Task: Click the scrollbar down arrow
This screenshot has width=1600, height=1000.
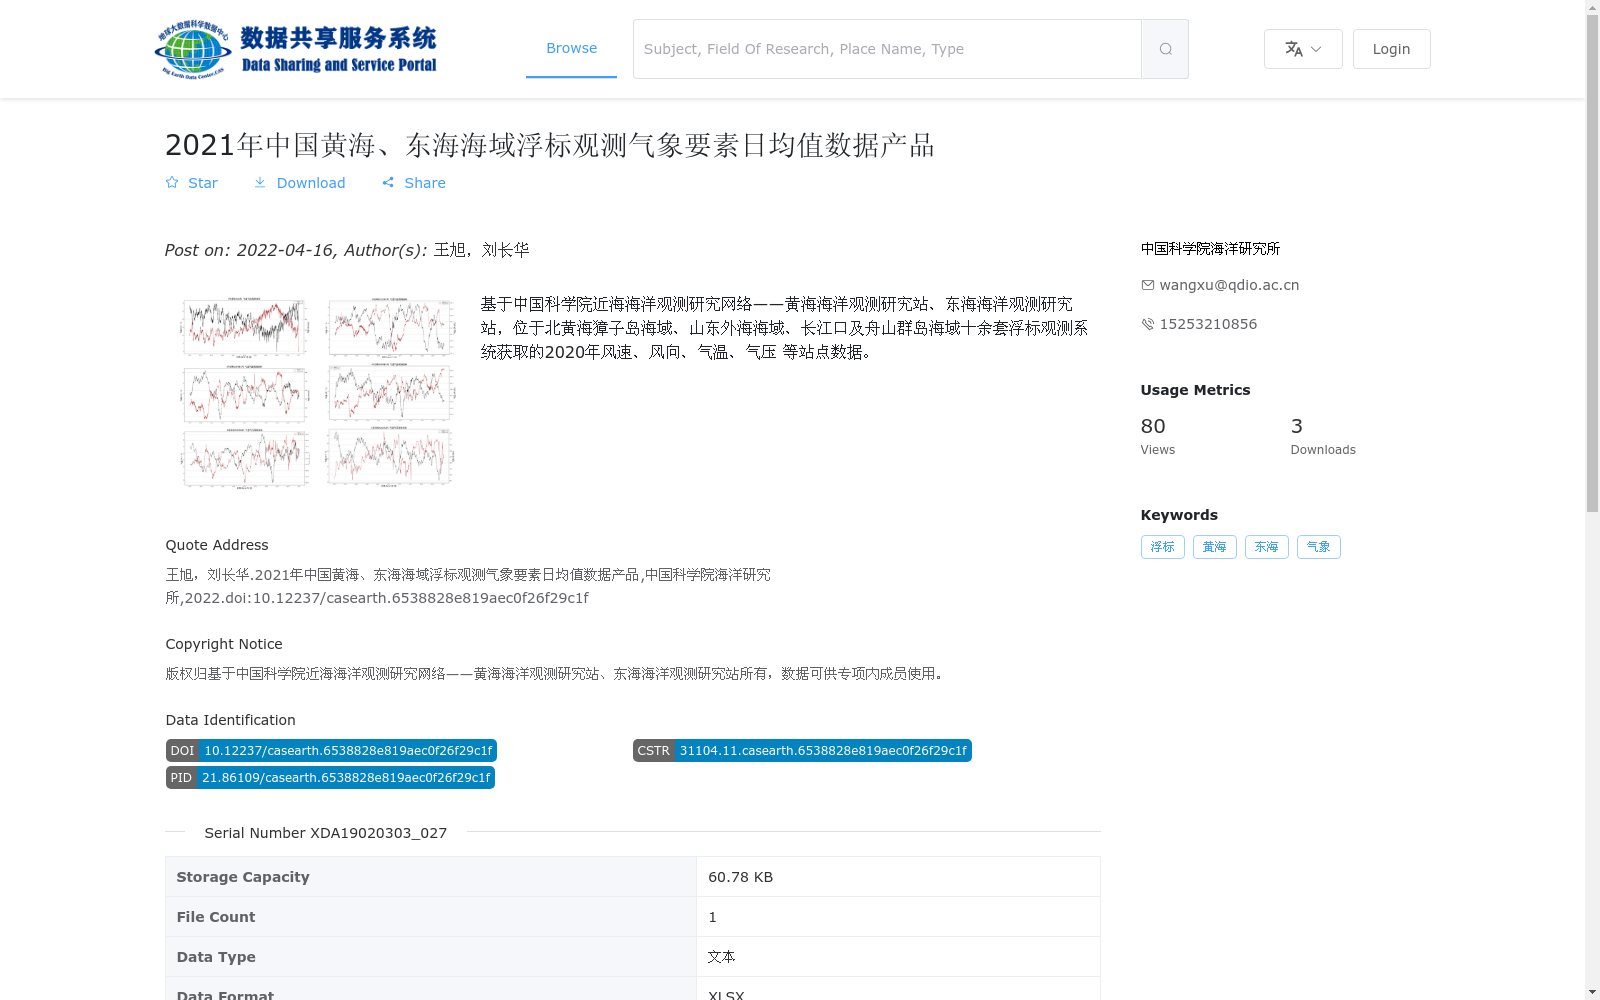Action: pos(1592,992)
